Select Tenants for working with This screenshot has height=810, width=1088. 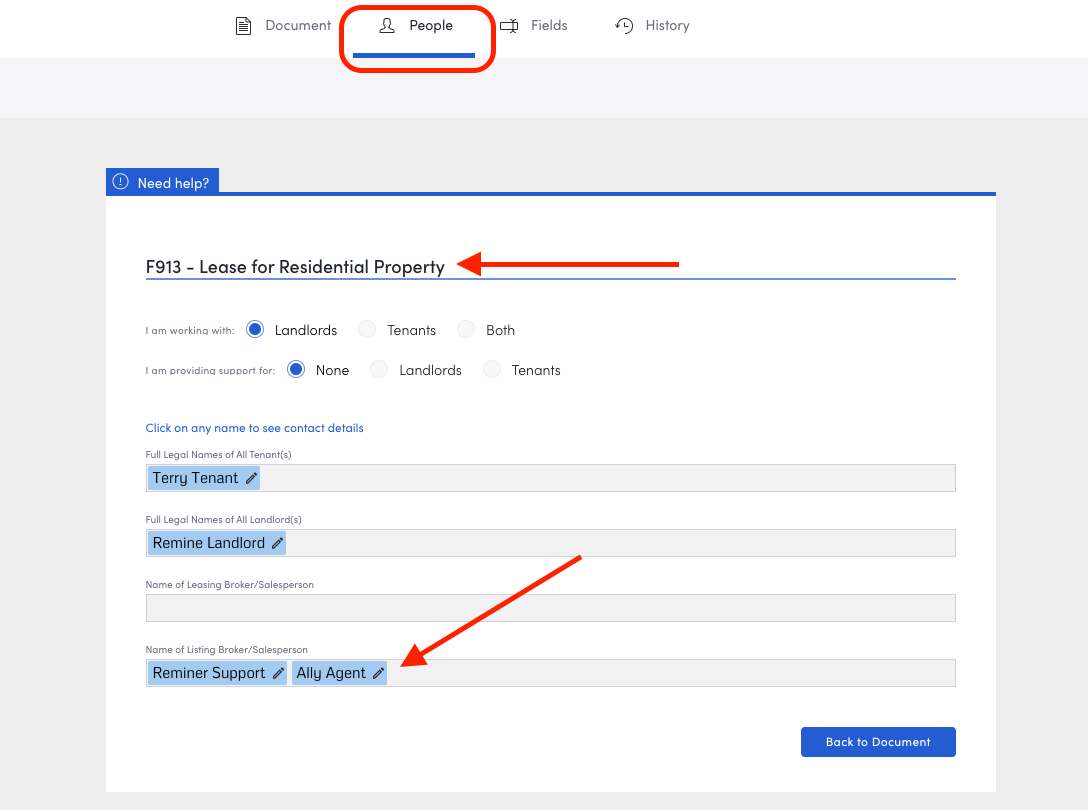367,330
